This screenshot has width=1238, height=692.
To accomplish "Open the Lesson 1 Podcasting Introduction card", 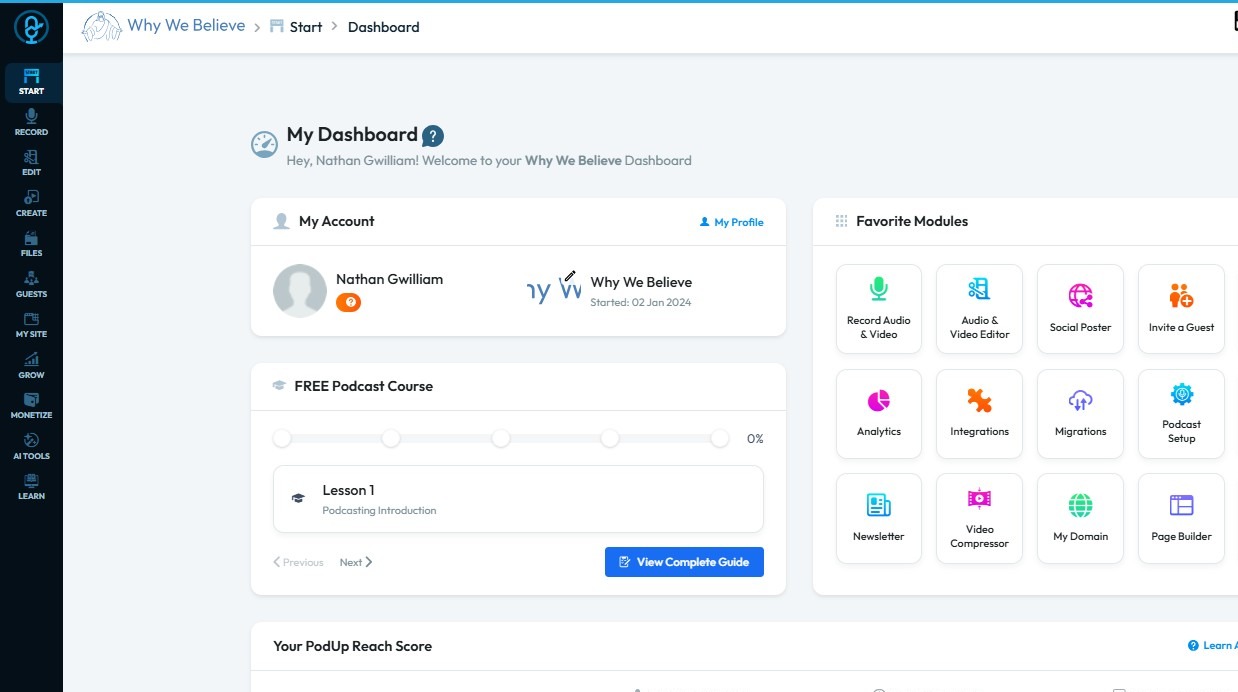I will pyautogui.click(x=518, y=499).
